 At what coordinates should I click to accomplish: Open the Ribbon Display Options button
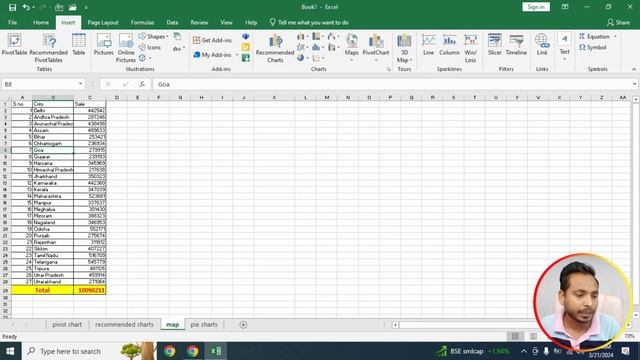click(565, 7)
